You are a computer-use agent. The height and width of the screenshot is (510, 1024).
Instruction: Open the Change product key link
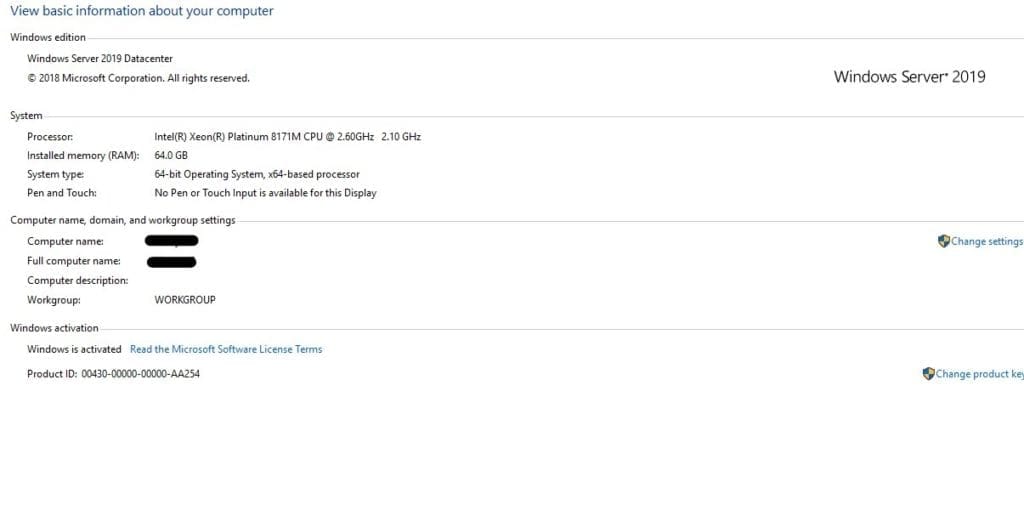[980, 374]
